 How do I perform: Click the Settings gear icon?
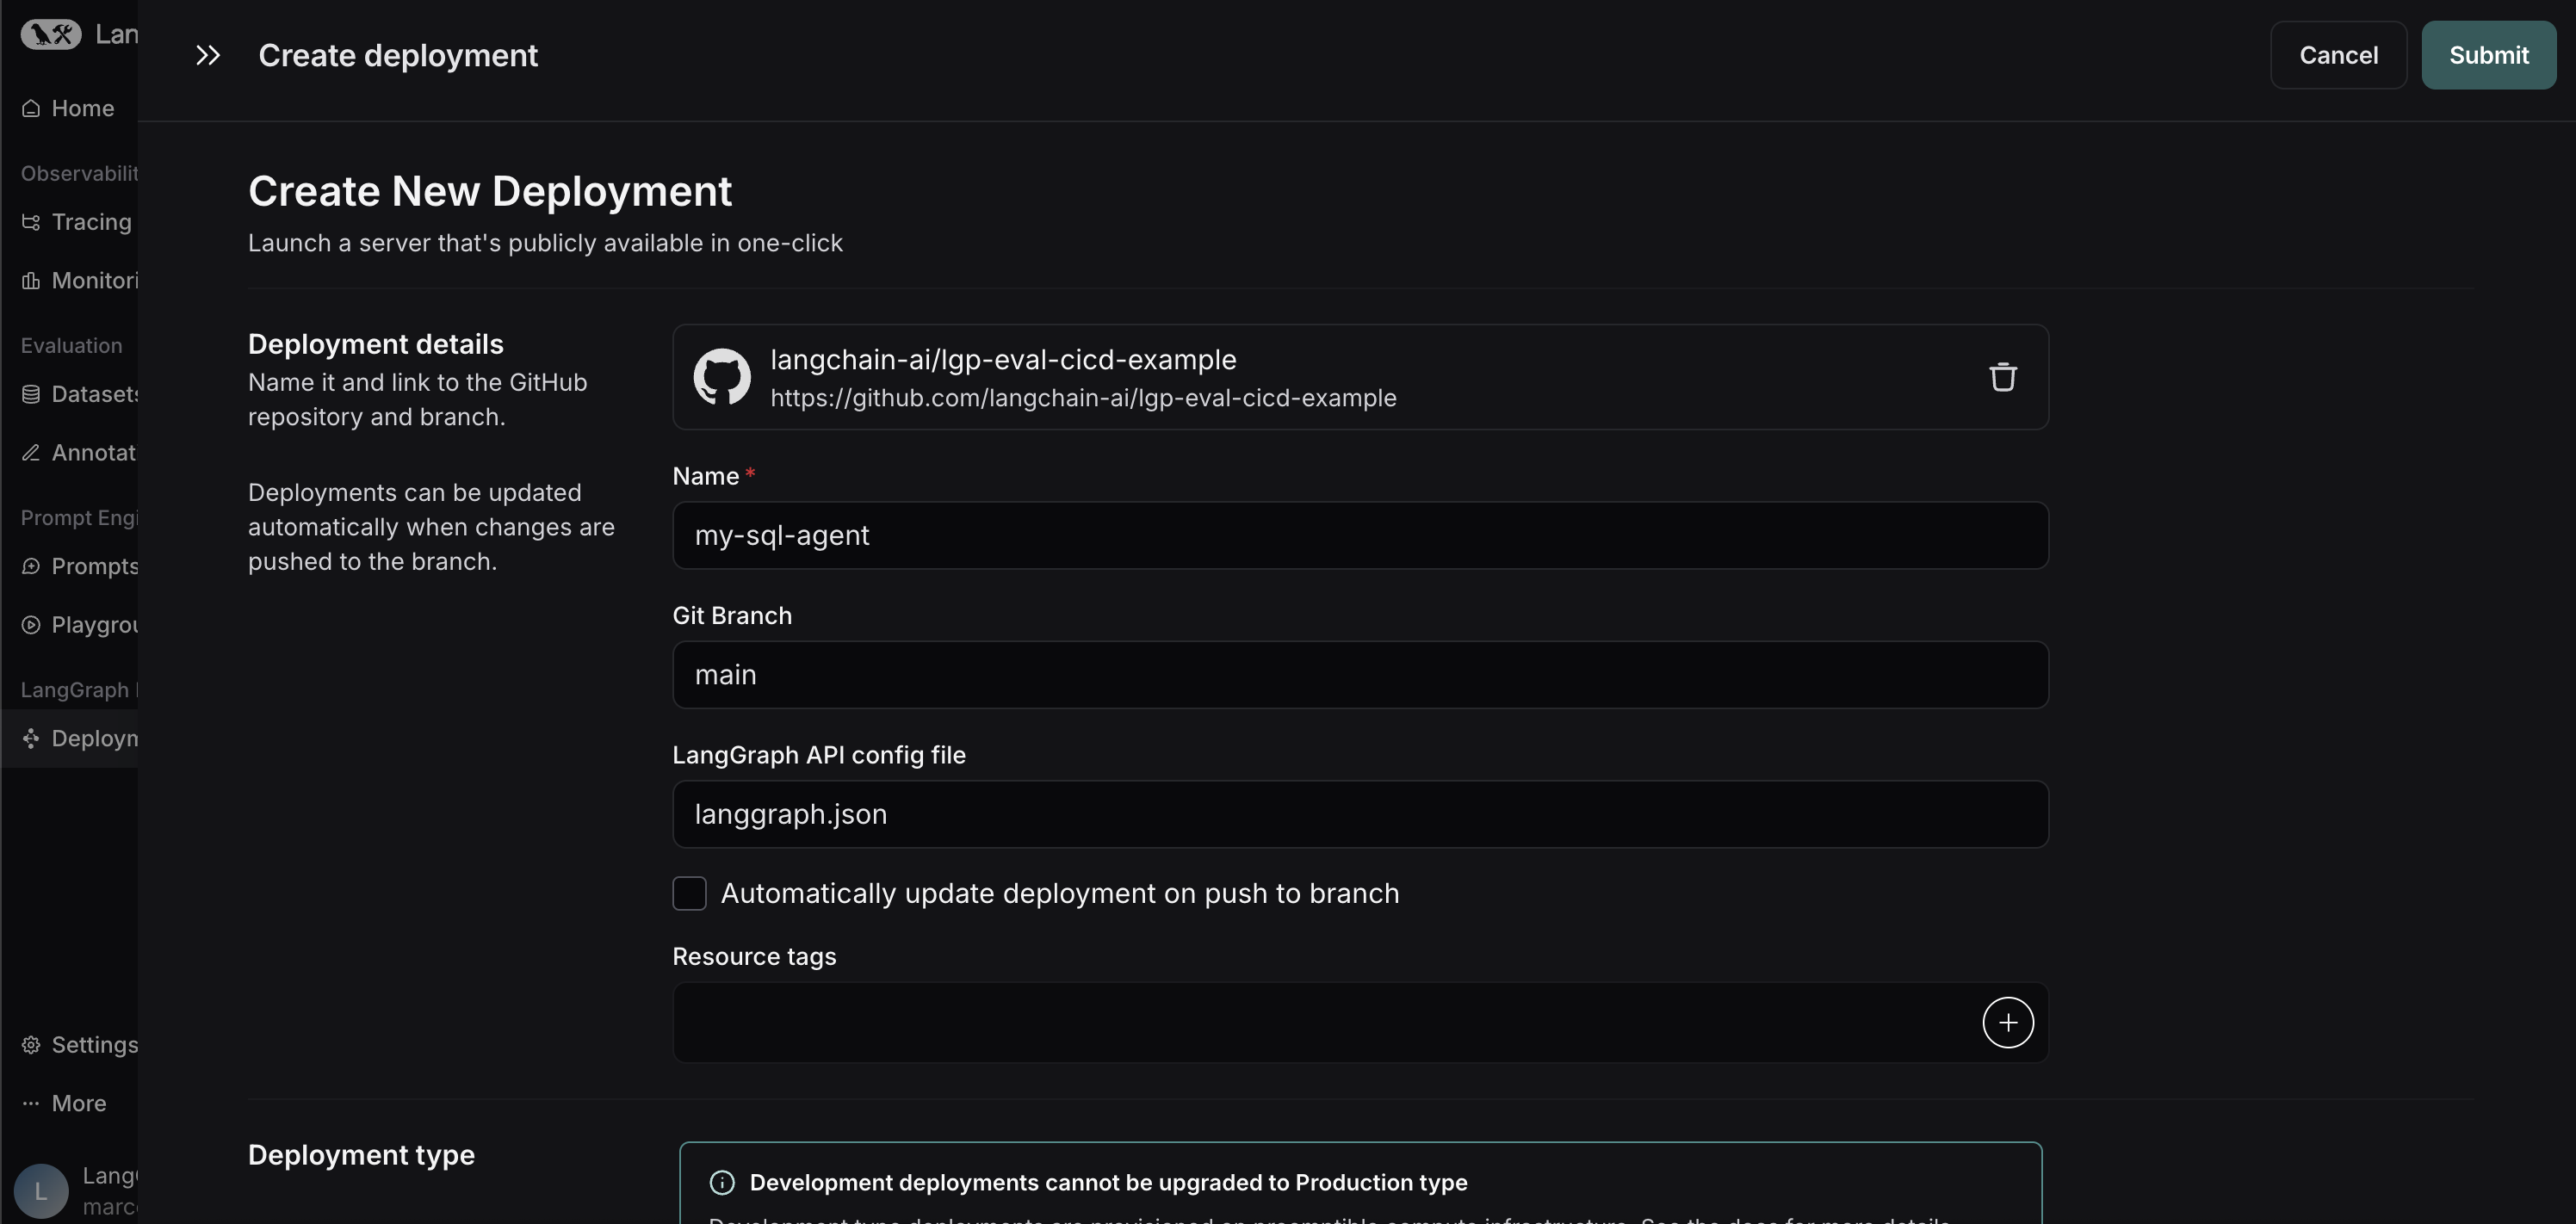click(x=31, y=1045)
